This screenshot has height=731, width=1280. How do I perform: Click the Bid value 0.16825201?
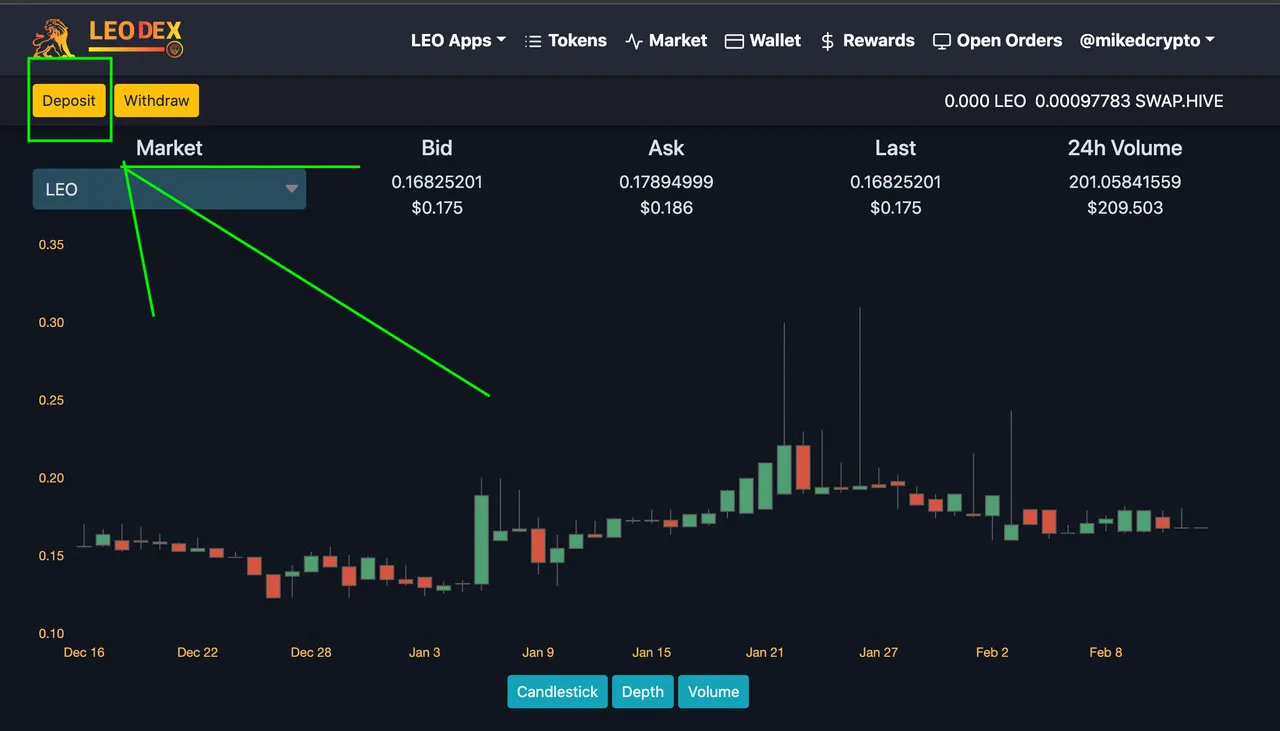point(437,182)
